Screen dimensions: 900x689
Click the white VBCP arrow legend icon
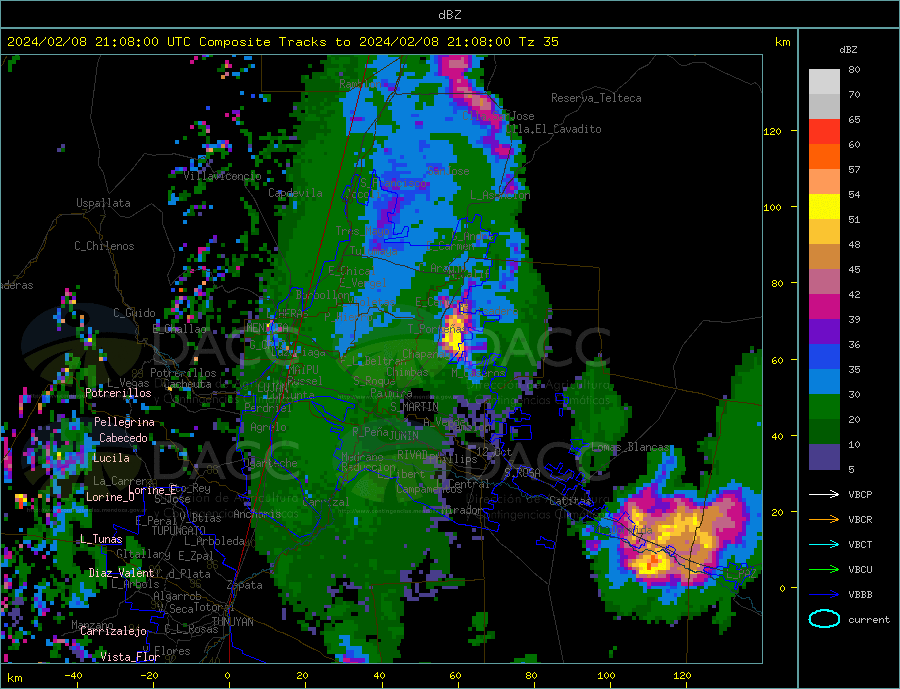click(x=824, y=494)
